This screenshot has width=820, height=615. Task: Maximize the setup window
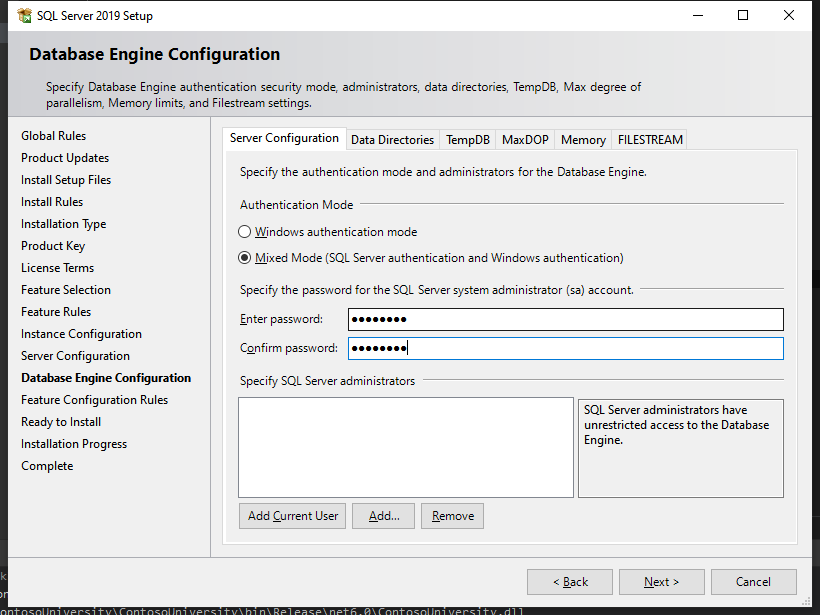click(x=743, y=16)
